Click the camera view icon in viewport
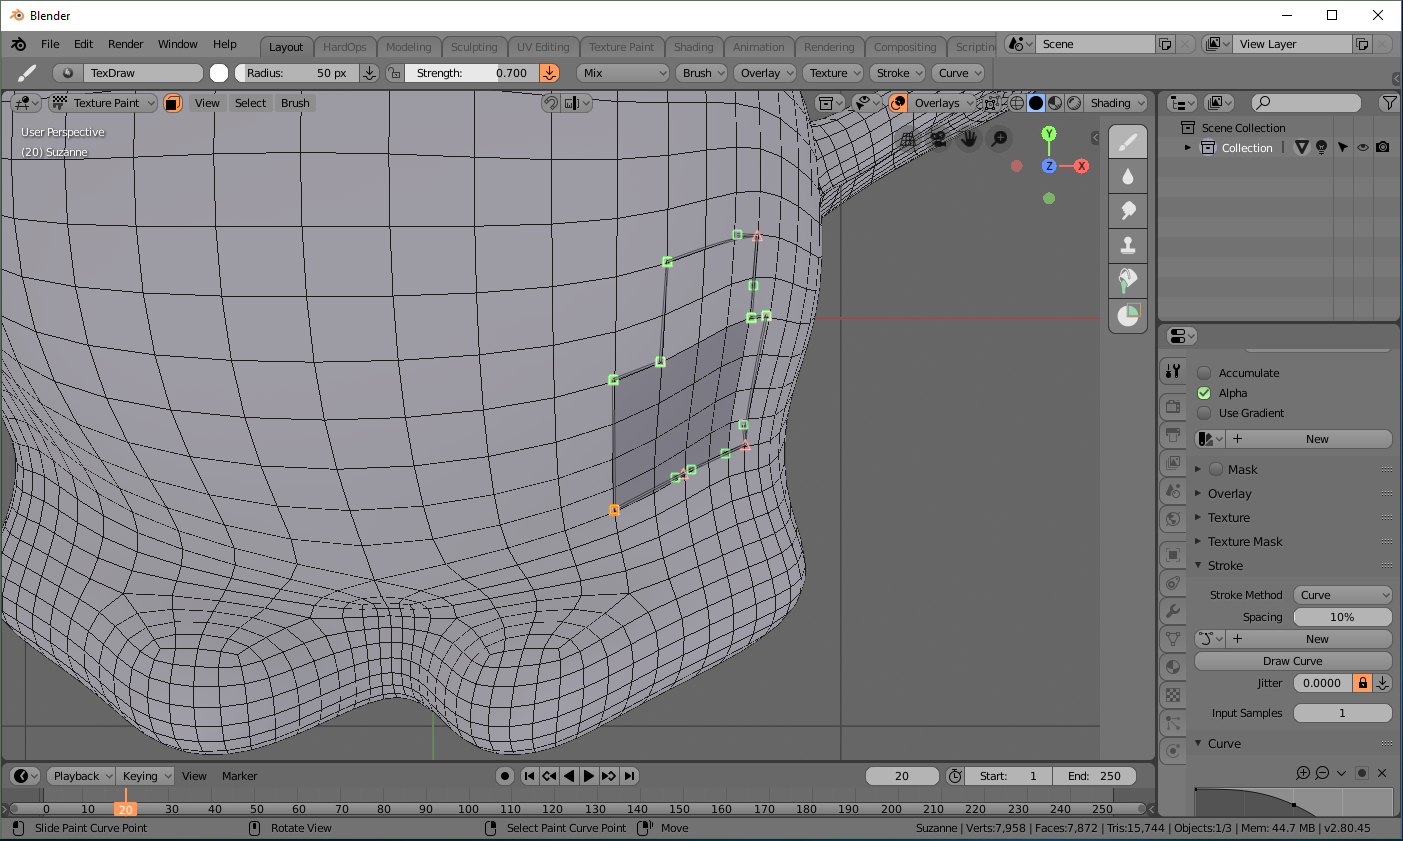 pyautogui.click(x=938, y=140)
